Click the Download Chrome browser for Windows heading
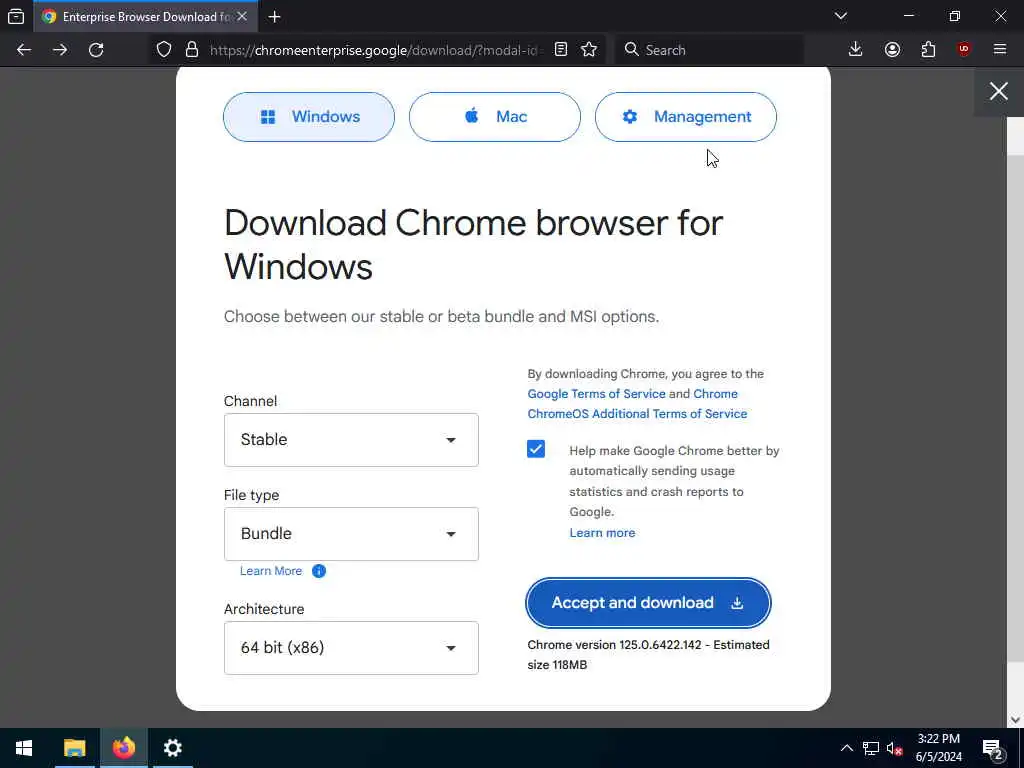The height and width of the screenshot is (768, 1024). tap(473, 244)
